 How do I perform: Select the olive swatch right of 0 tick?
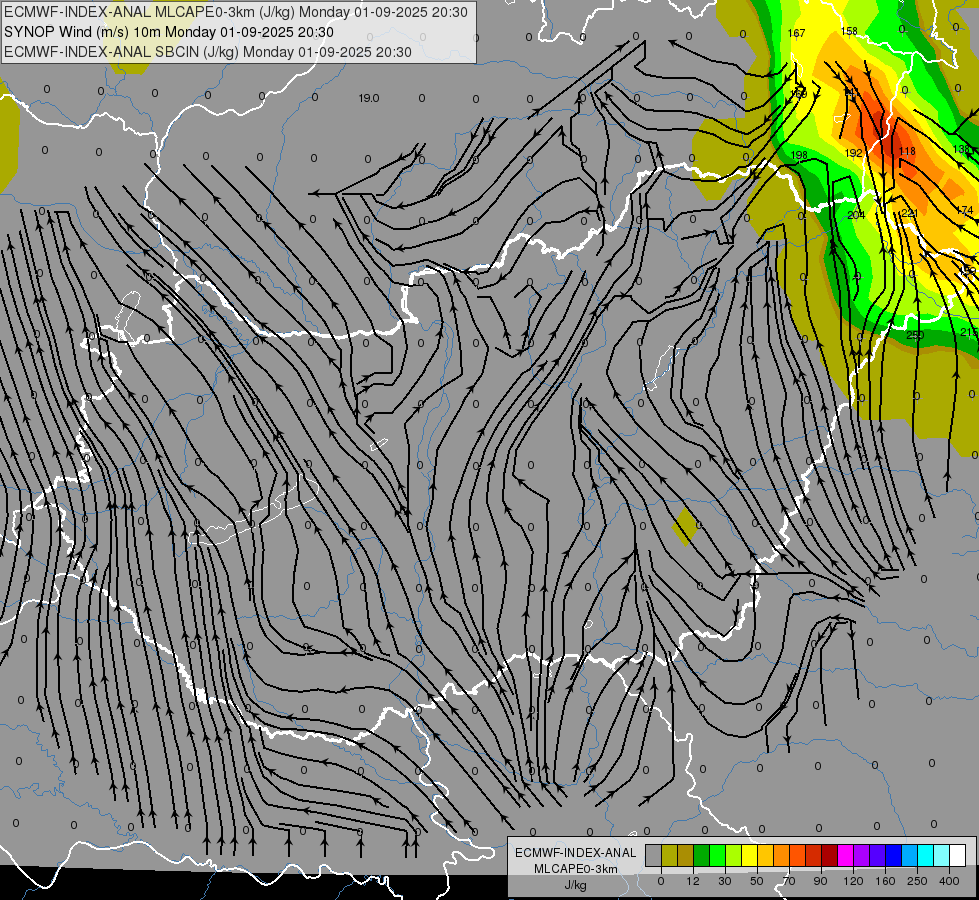point(669,855)
